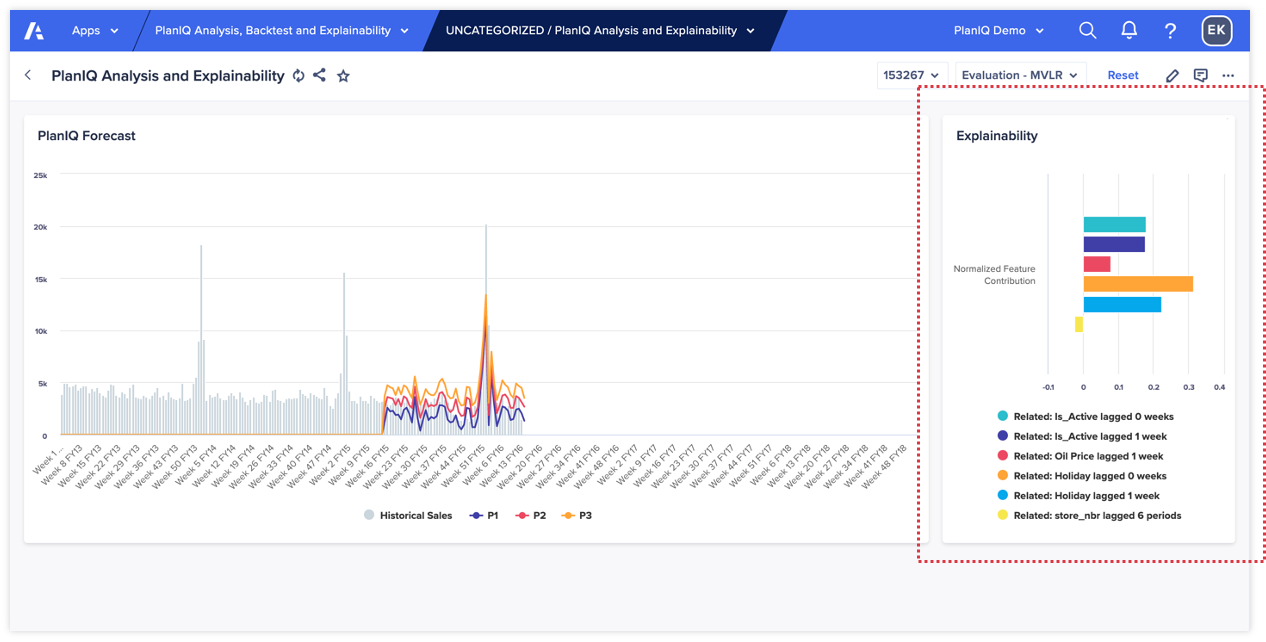This screenshot has height=642, width=1266.
Task: Toggle Related: store_nbr lagged 6 periods legend
Action: [x=1089, y=516]
